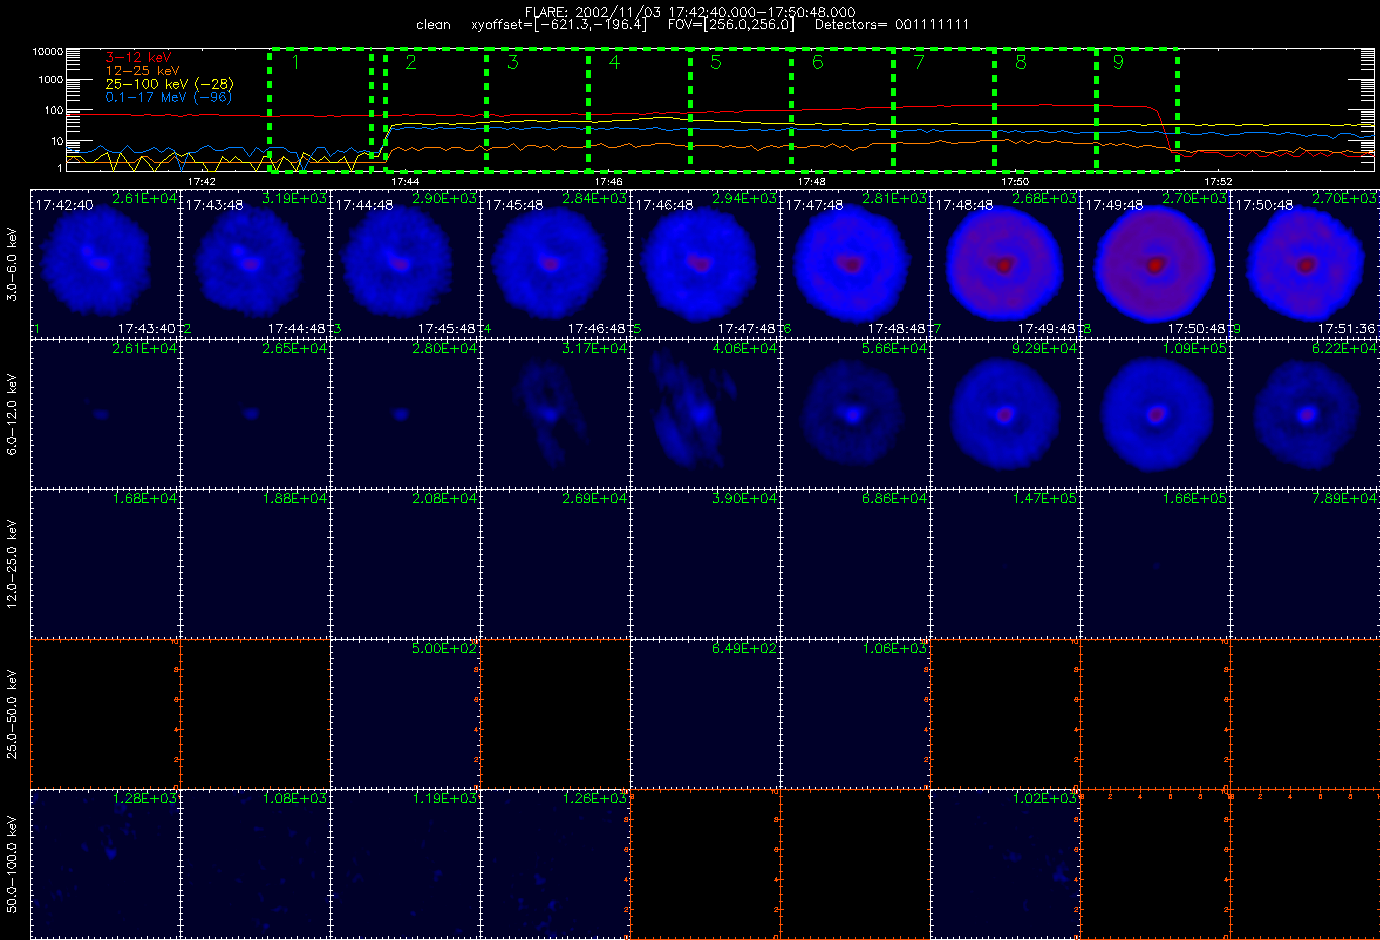The width and height of the screenshot is (1380, 940).
Task: Click the 5.00E+02 value in 25.0-50.0 keV row
Action: tap(445, 649)
